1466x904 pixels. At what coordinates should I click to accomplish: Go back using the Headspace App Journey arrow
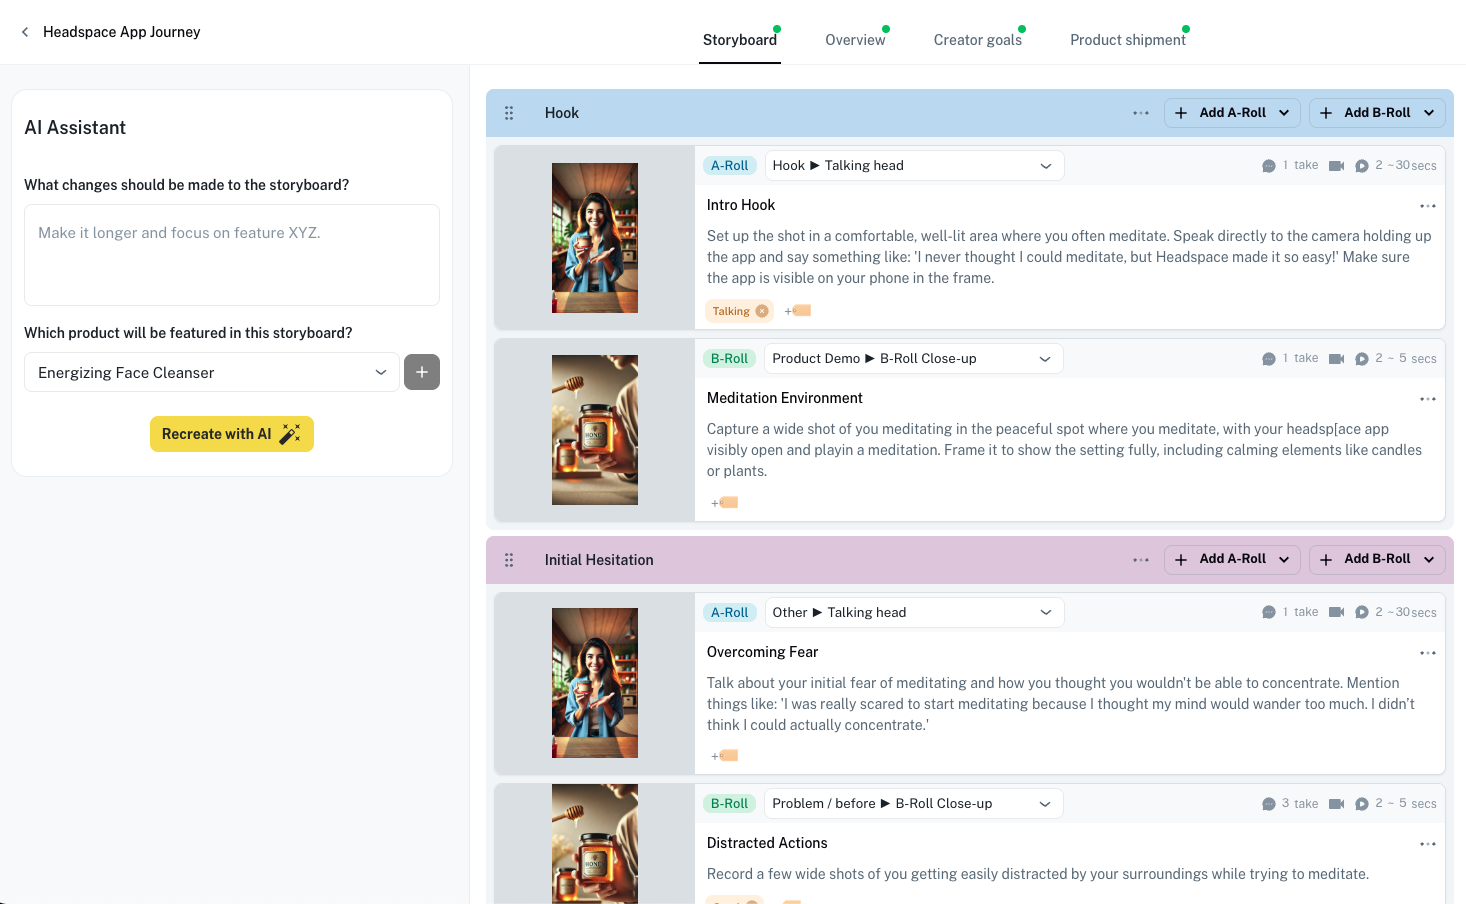25,32
